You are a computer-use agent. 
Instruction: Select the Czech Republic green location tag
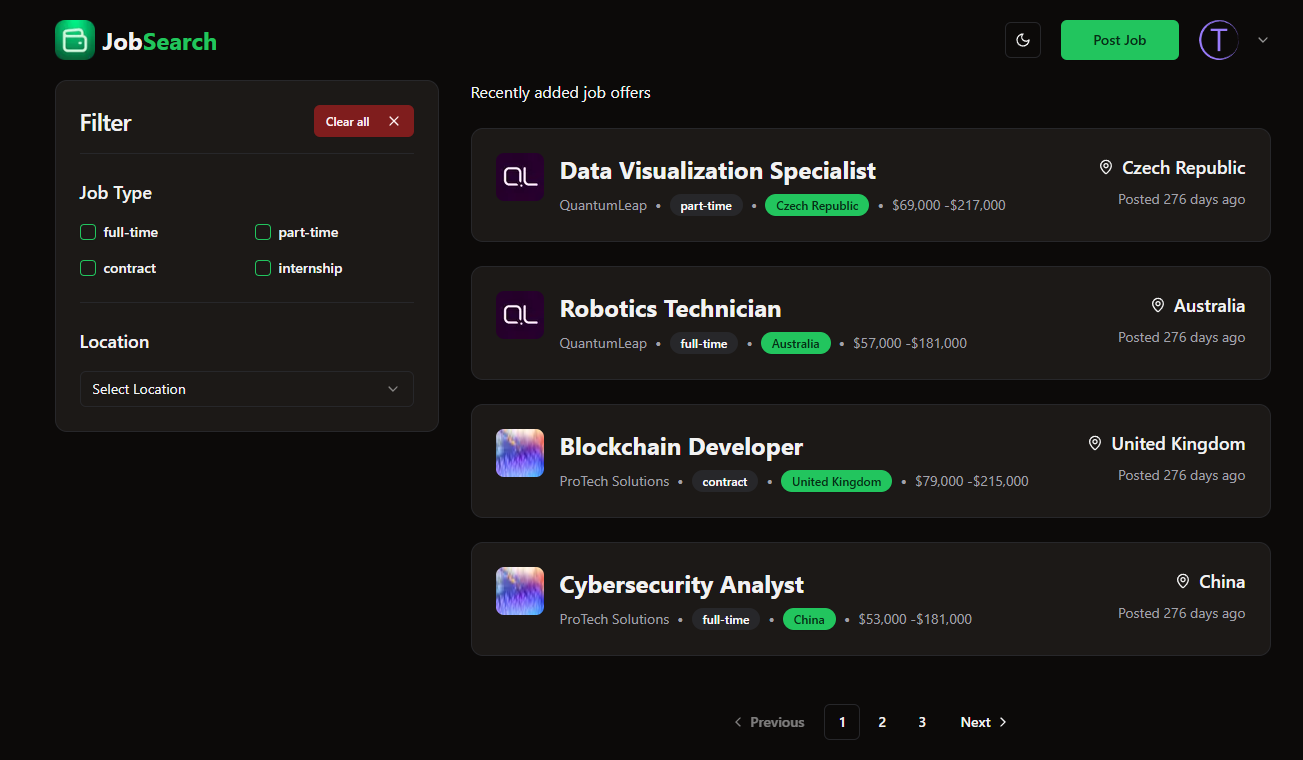click(x=817, y=205)
